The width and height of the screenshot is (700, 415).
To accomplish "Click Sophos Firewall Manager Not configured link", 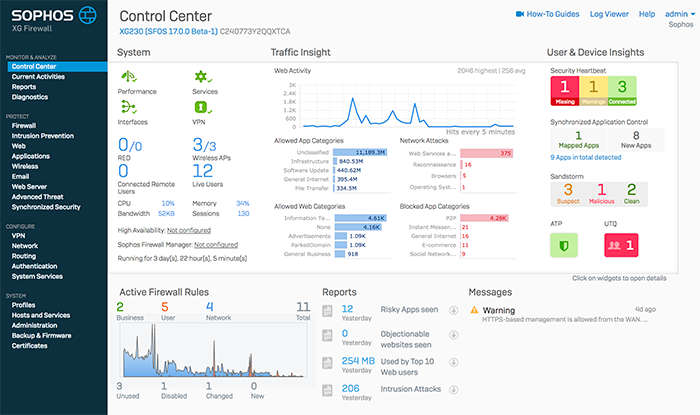I will tap(216, 245).
